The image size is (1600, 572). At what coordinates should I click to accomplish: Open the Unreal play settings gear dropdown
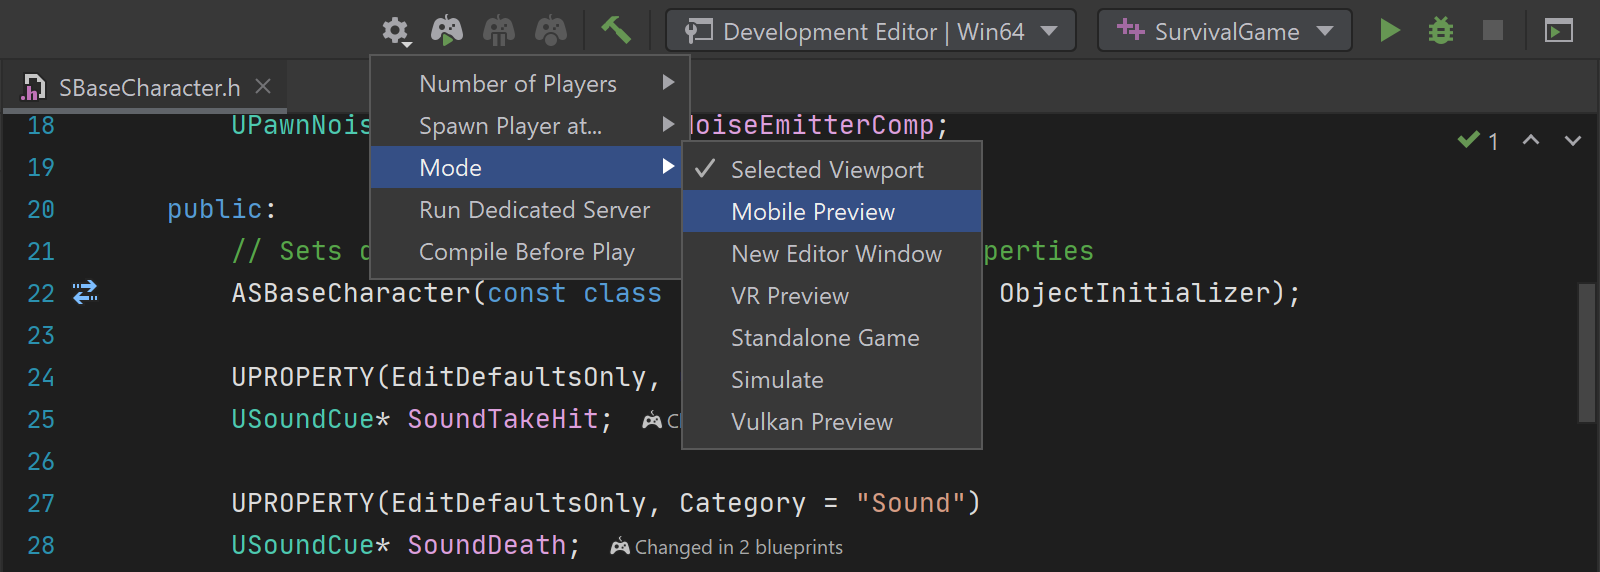pyautogui.click(x=396, y=32)
